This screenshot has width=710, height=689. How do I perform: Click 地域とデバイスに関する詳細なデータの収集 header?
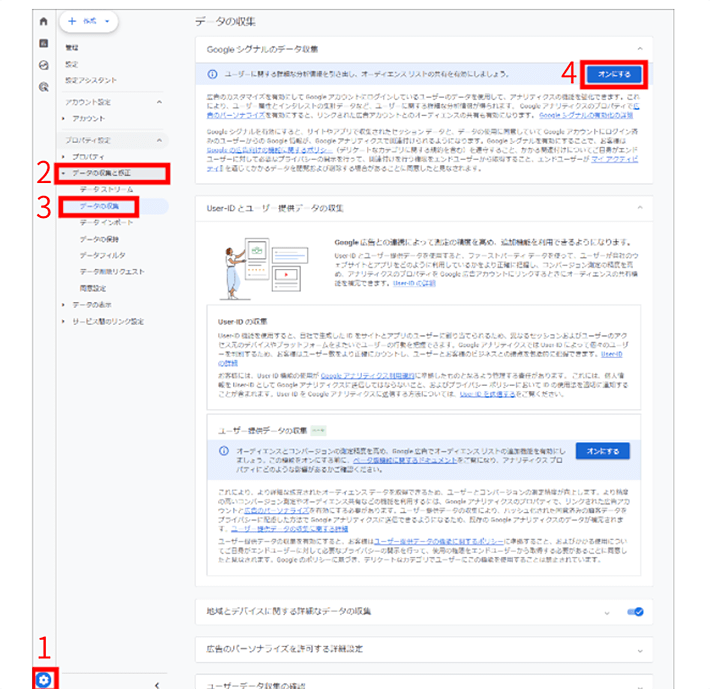288,612
